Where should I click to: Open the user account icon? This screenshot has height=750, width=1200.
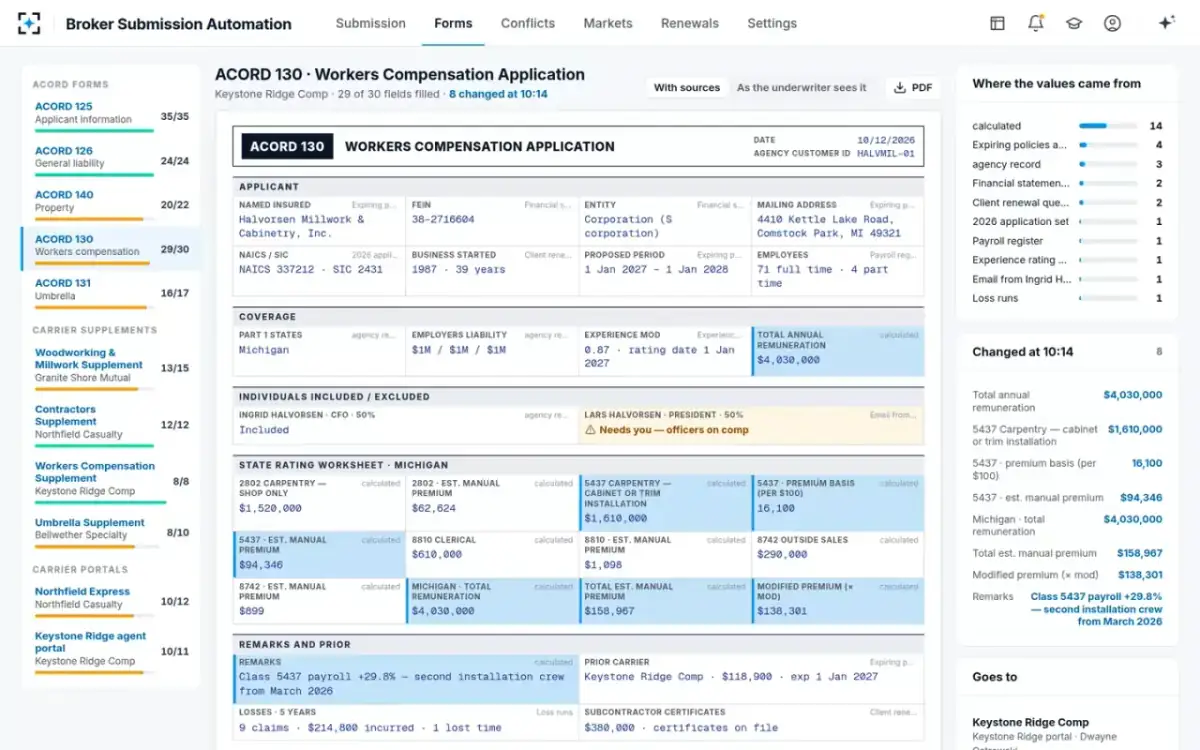tap(1112, 23)
